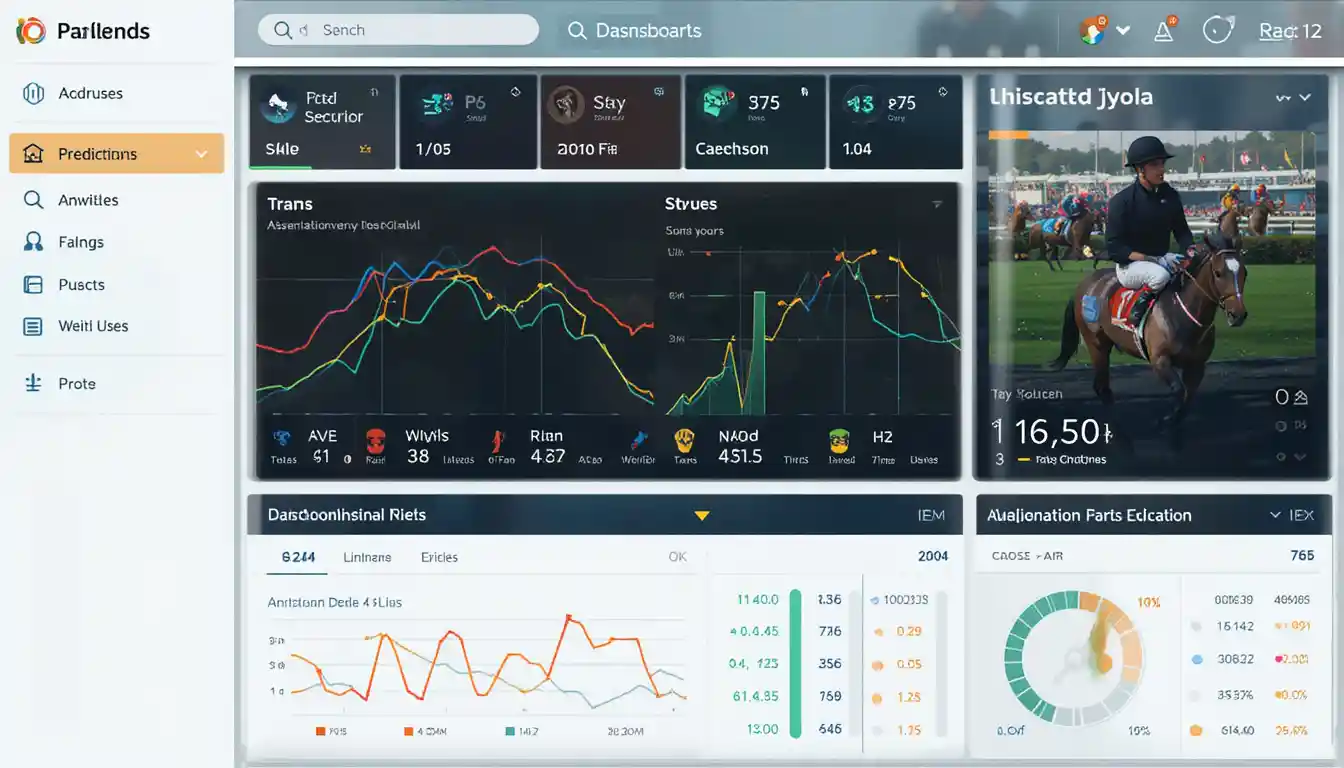This screenshot has height=768, width=1344.
Task: Click the Anwitles magnifier icon
Action: [33, 200]
